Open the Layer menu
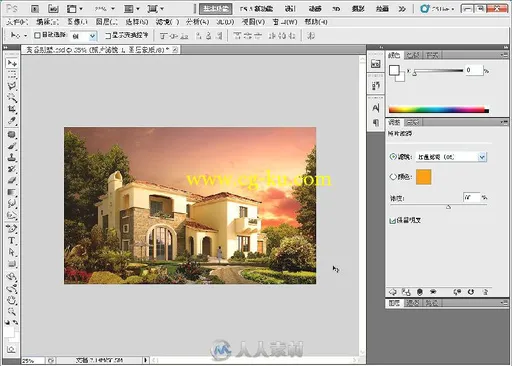This screenshot has height=366, width=512. pos(107,22)
